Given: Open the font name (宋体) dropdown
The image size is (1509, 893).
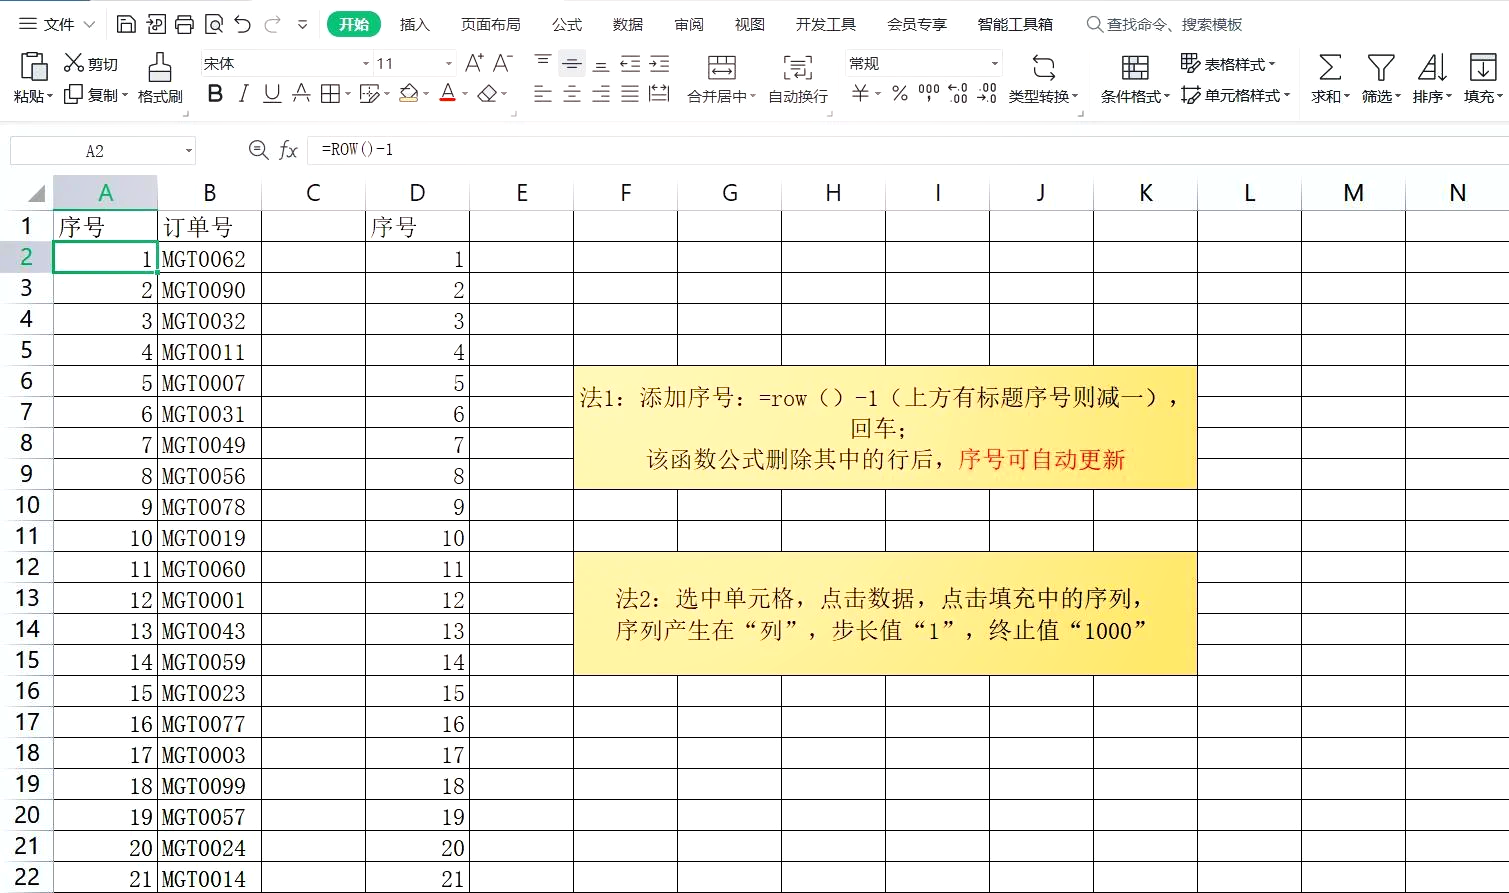Looking at the screenshot, I should click(x=366, y=64).
